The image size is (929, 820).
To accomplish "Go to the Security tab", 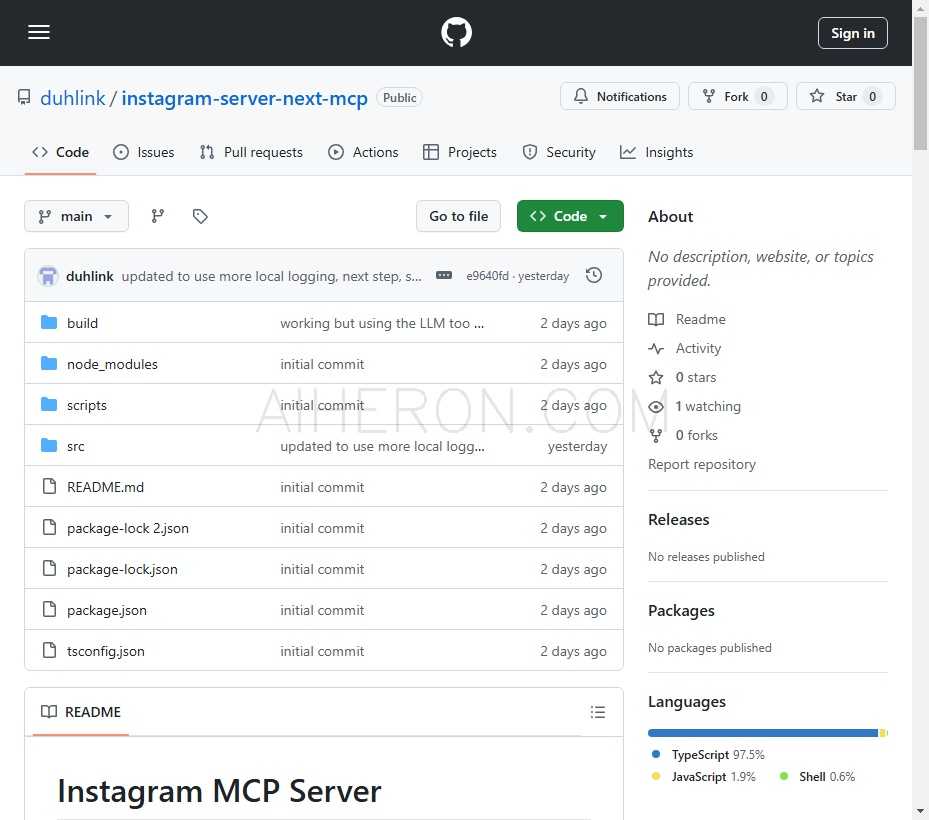I will click(559, 152).
